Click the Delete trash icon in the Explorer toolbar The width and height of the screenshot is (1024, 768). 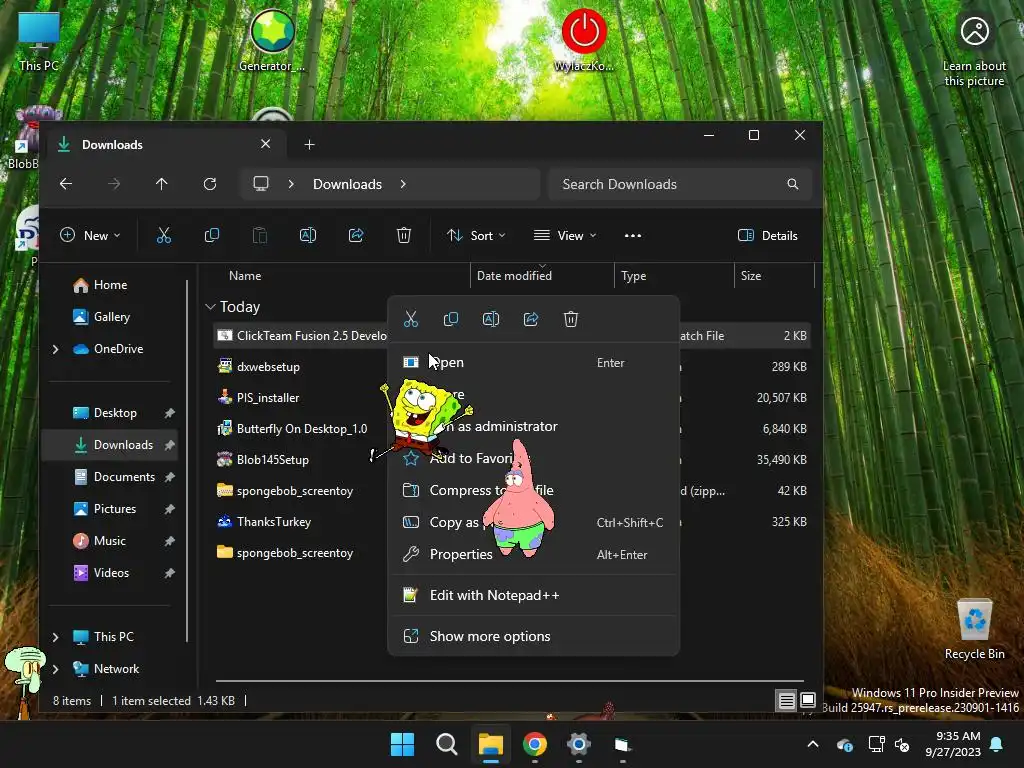coord(404,236)
